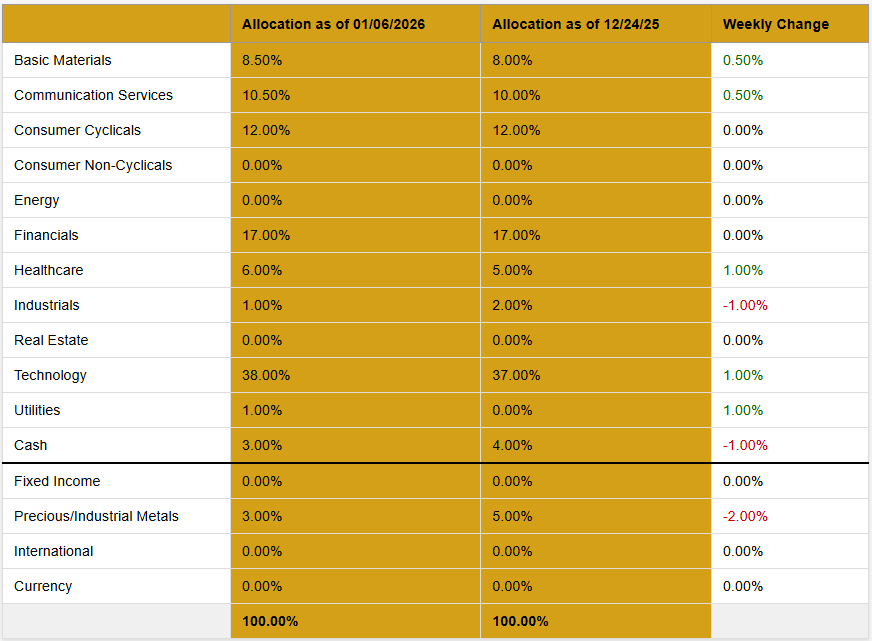Select the 'Utilities' row label
Viewport: 872px width, 641px height.
(x=37, y=410)
